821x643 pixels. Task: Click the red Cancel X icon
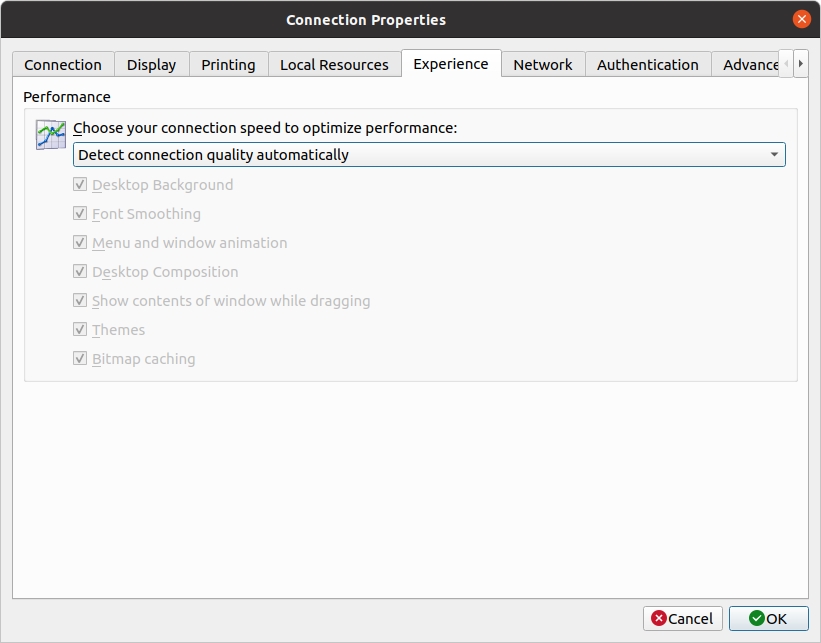pos(658,619)
